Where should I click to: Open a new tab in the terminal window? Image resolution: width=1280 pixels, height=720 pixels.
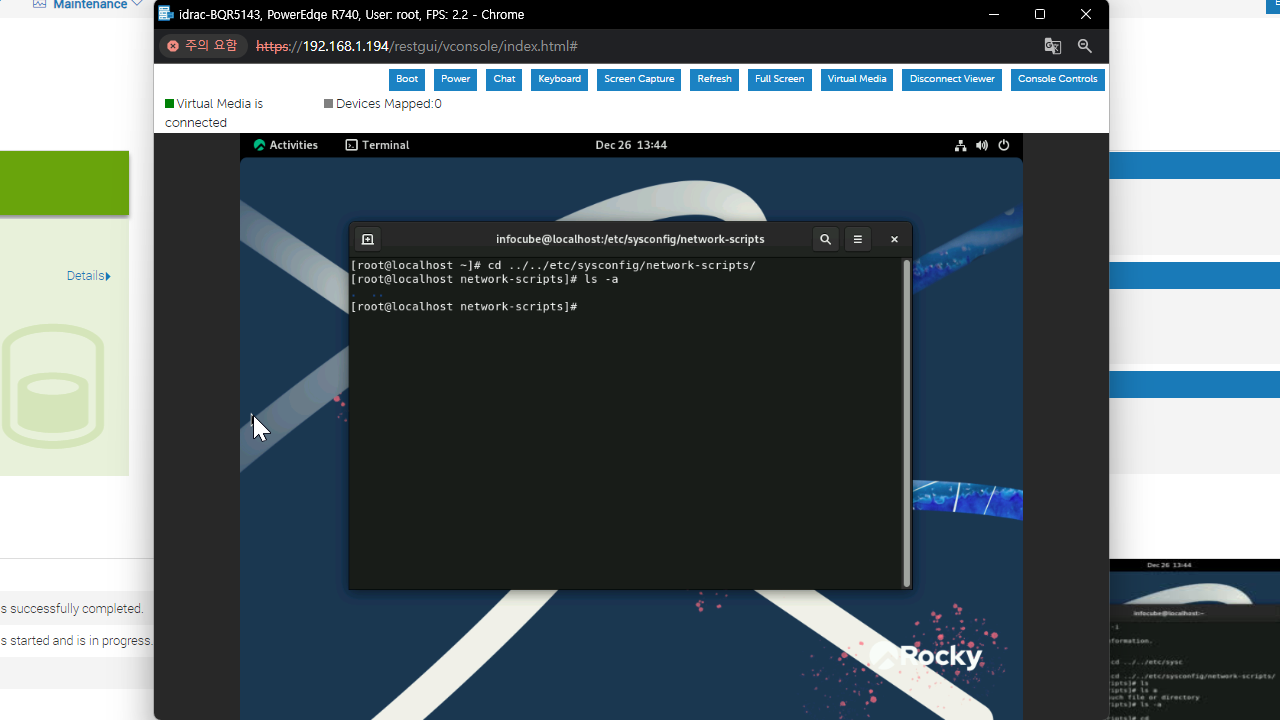[367, 239]
